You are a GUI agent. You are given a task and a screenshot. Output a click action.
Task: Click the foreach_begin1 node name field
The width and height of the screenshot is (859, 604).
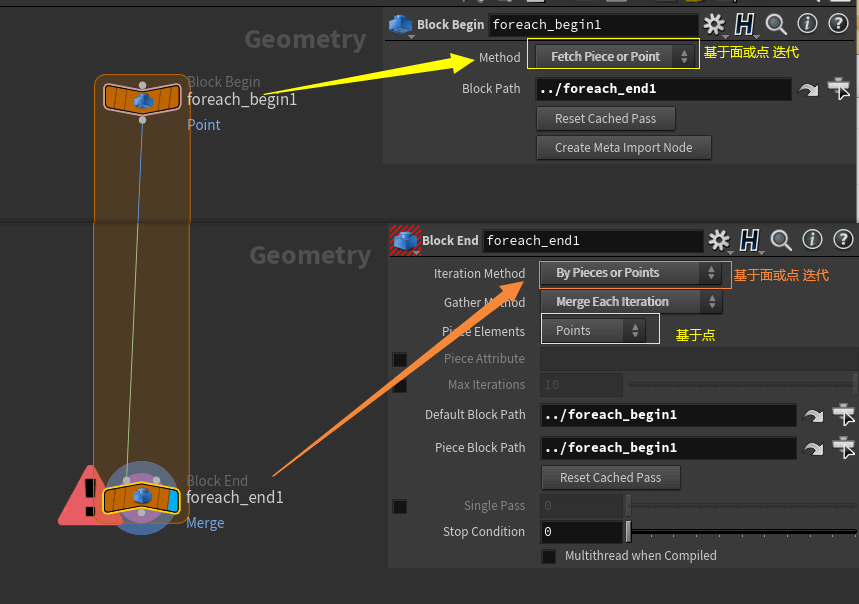point(593,25)
